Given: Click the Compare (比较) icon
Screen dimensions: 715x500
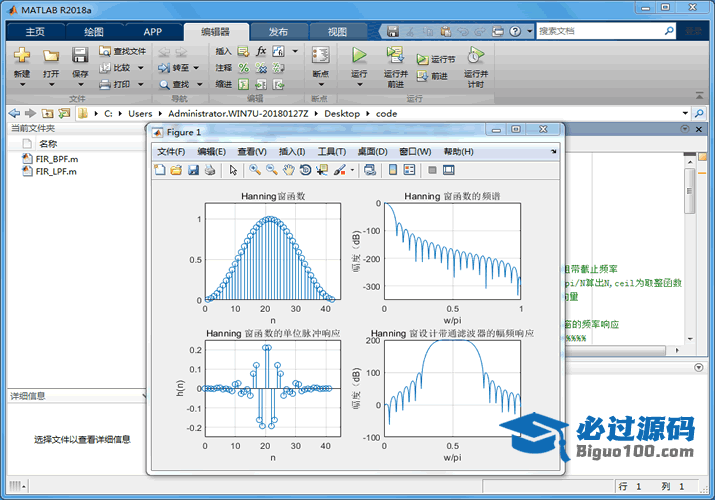Looking at the screenshot, I should pyautogui.click(x=105, y=68).
